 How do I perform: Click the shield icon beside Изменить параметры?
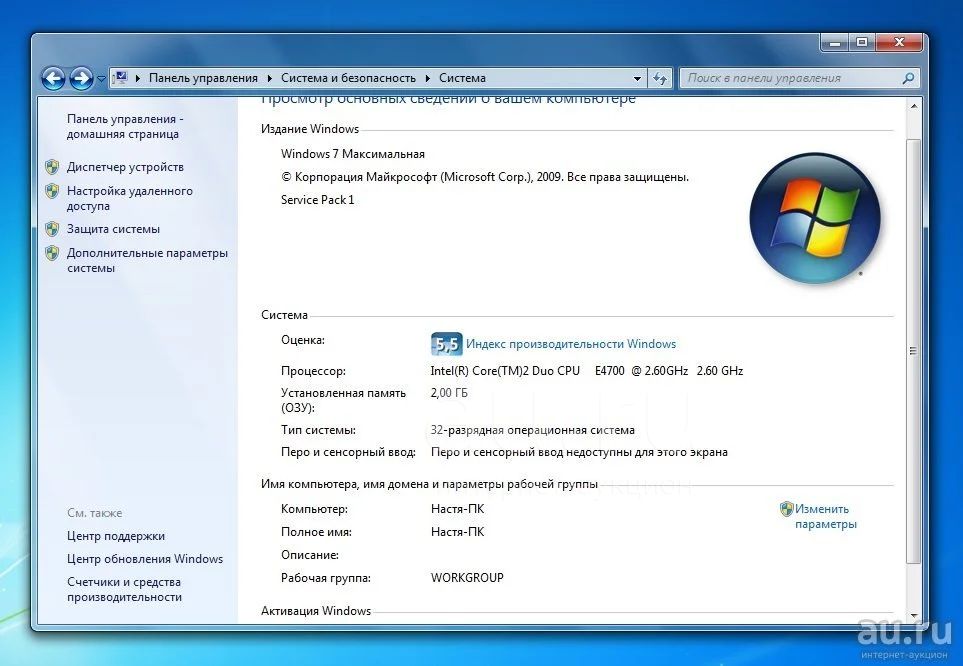pyautogui.click(x=786, y=509)
